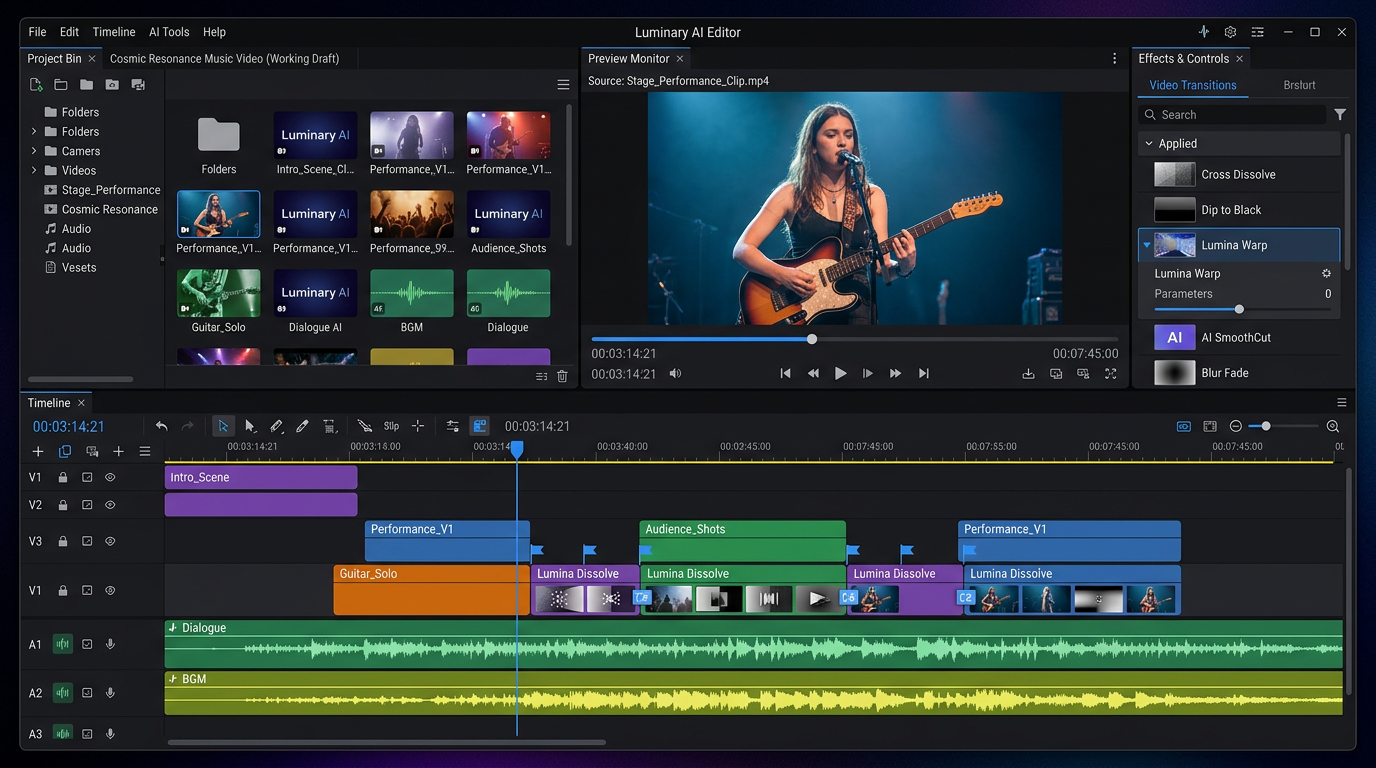
Task: Open the AI Tools menu
Action: [170, 32]
